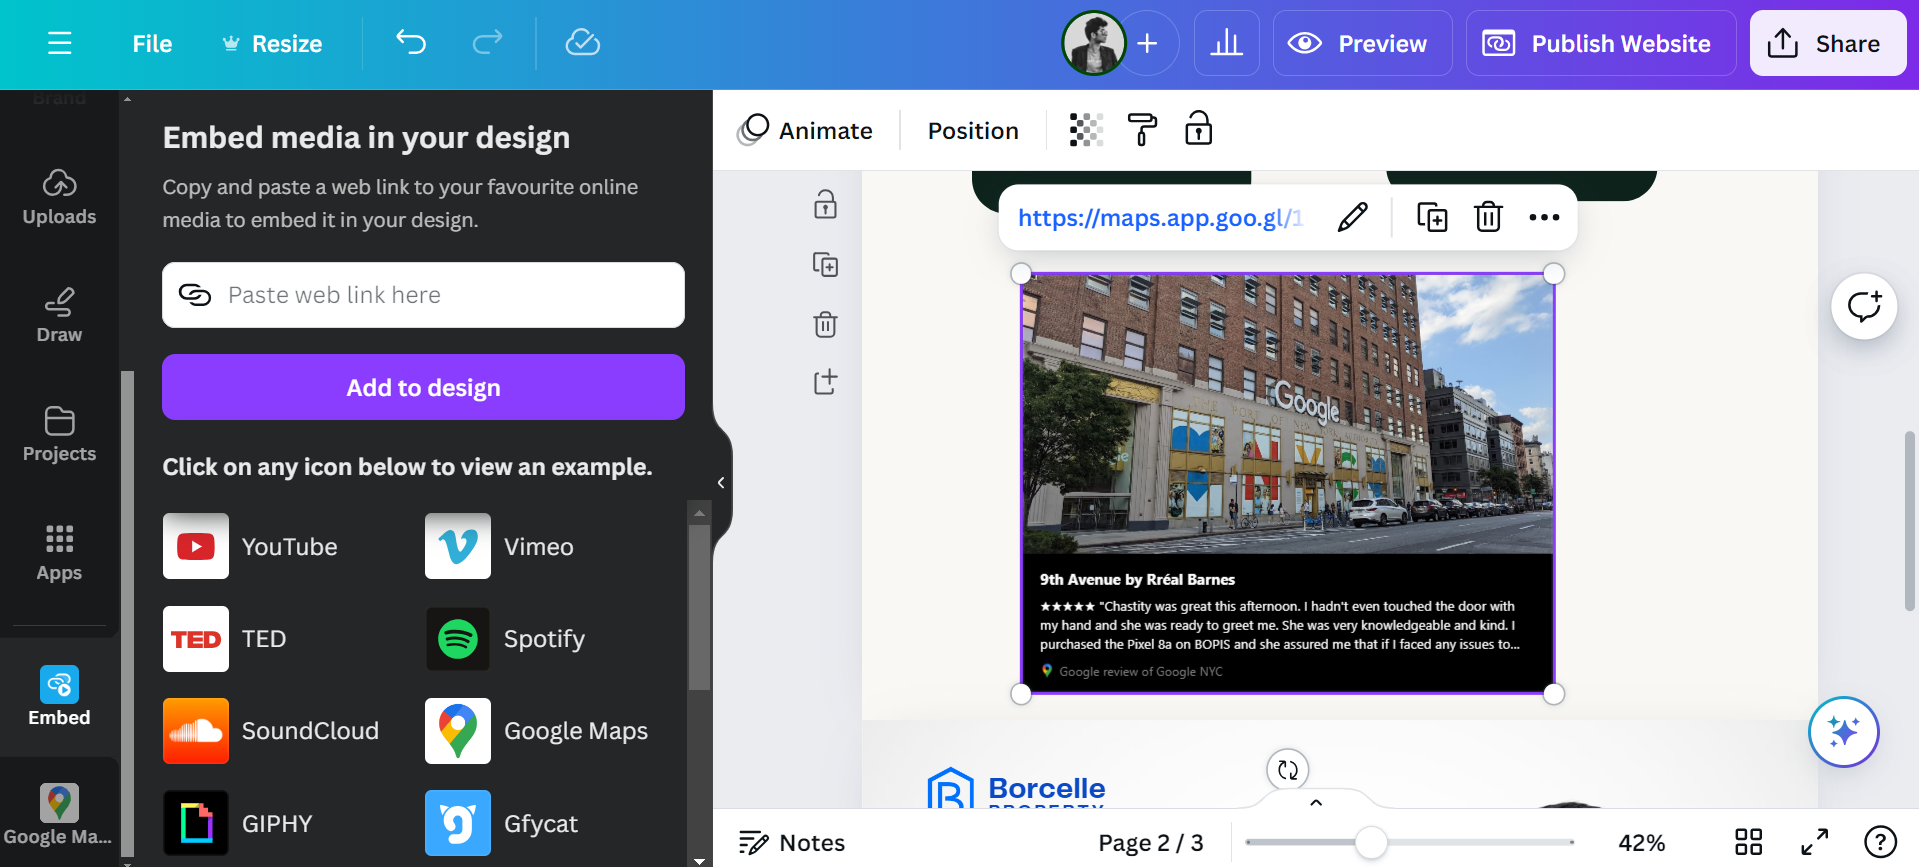Open the Google Maps sidebar app
This screenshot has height=867, width=1919.
click(x=59, y=815)
